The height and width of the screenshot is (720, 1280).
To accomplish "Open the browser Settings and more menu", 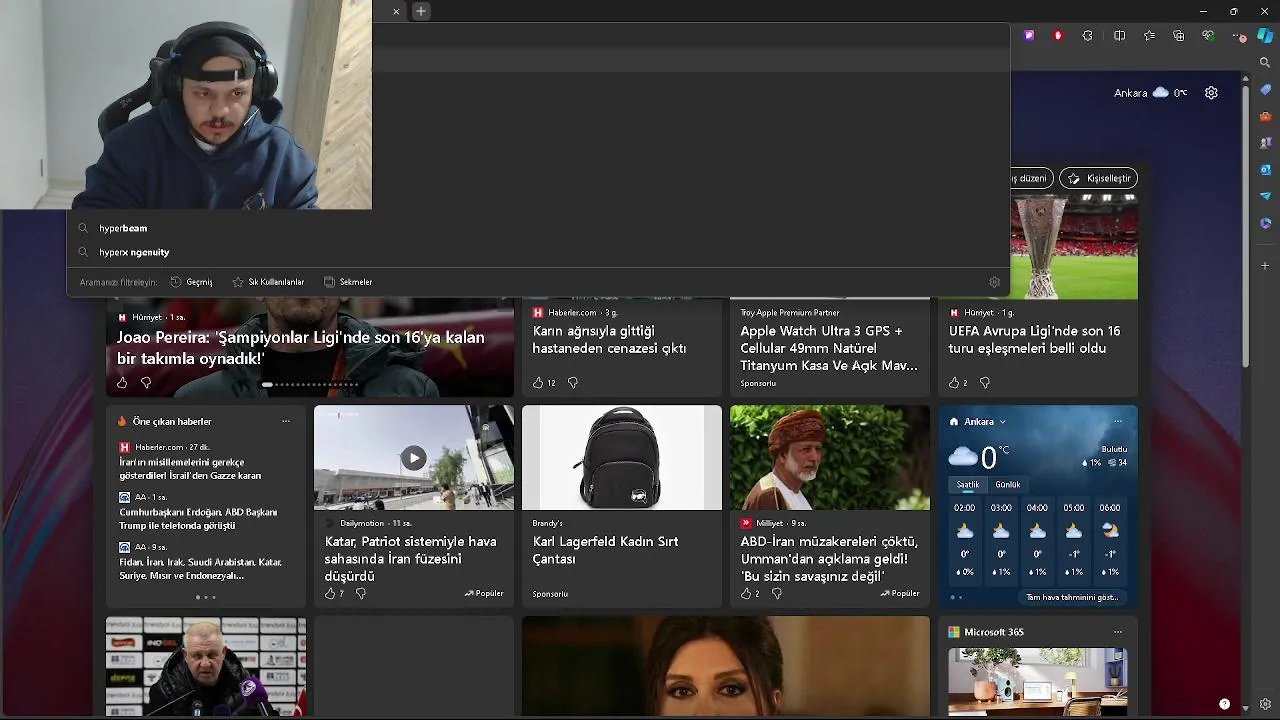I will tap(1238, 36).
